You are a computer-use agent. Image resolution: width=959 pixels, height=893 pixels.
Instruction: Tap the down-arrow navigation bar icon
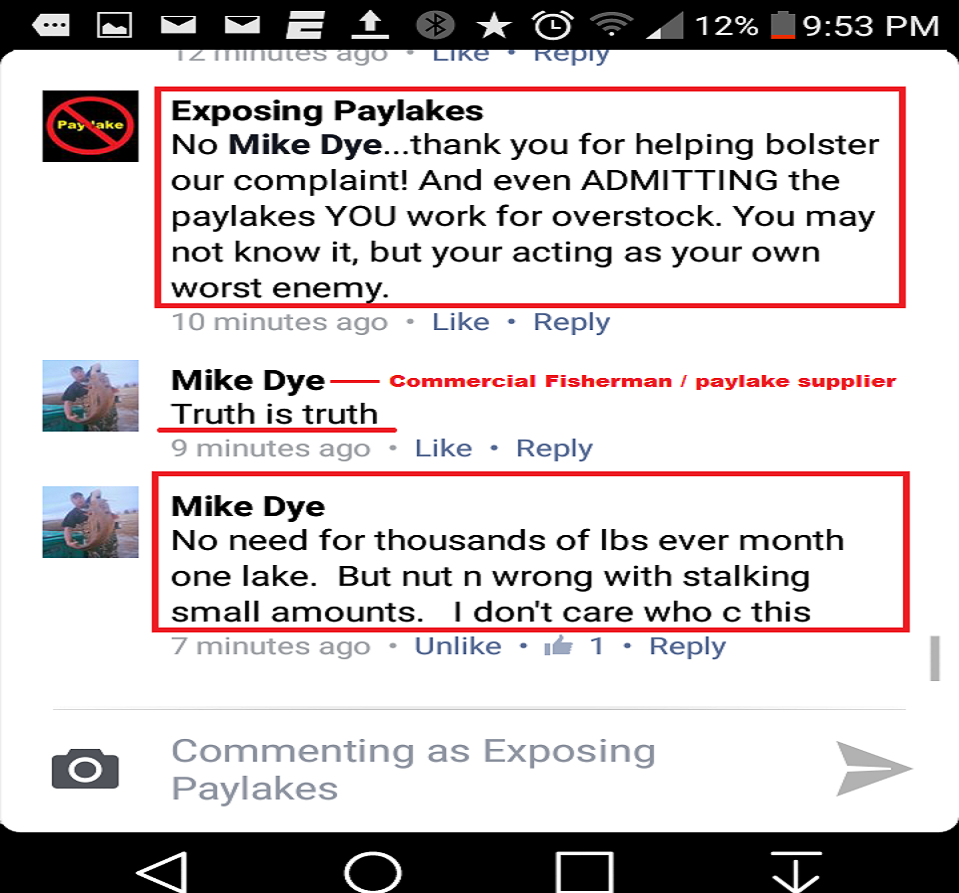coord(796,872)
